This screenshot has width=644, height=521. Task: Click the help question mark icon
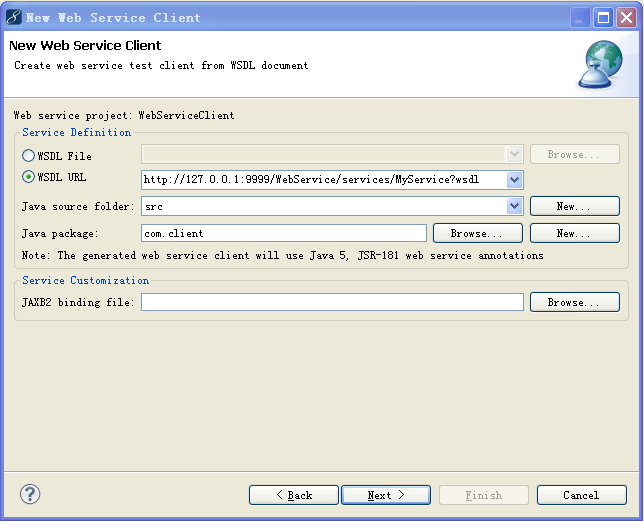point(30,494)
